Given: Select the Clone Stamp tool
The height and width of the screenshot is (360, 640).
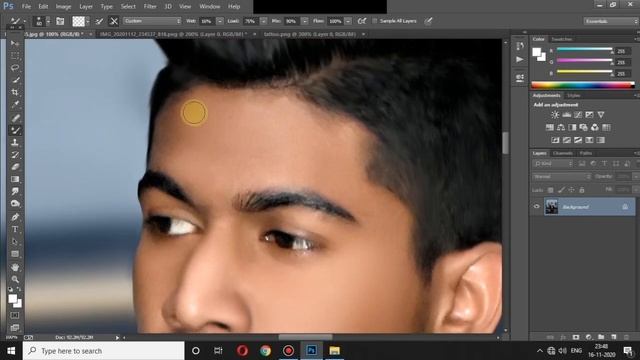Looking at the screenshot, I should [15, 143].
